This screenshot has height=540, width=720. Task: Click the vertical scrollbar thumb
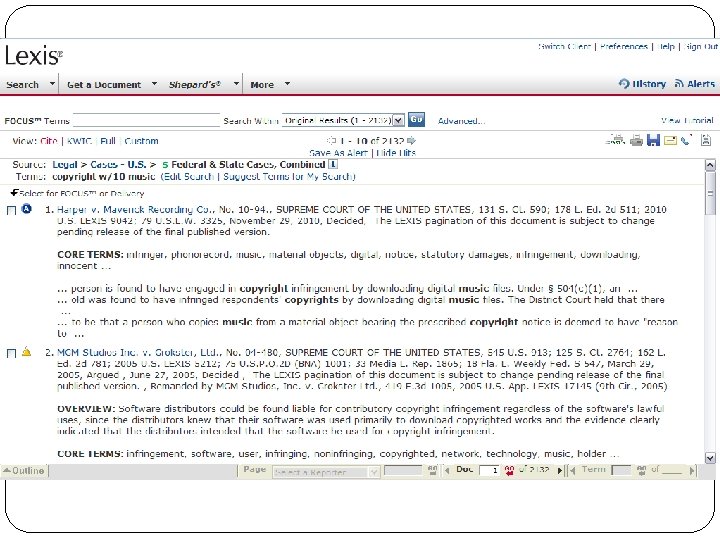[710, 193]
